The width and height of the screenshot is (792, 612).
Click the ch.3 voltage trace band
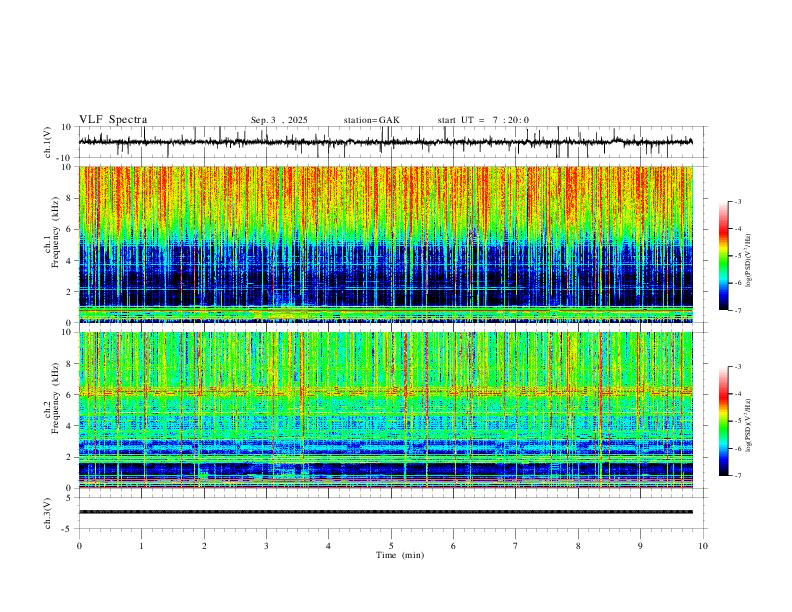pyautogui.click(x=386, y=512)
